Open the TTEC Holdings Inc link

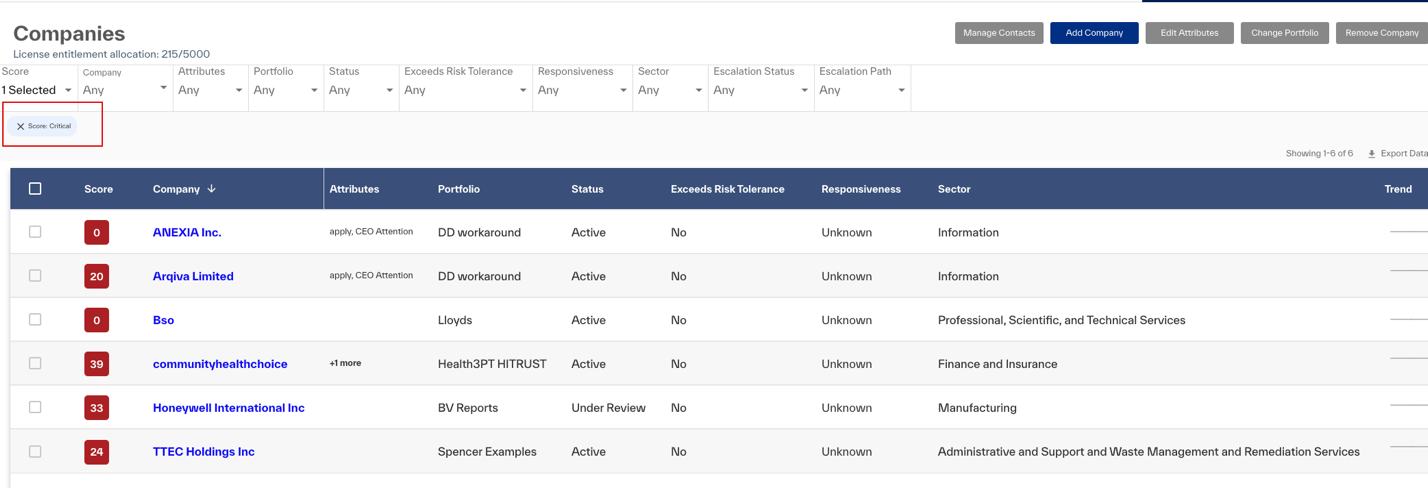tap(204, 453)
